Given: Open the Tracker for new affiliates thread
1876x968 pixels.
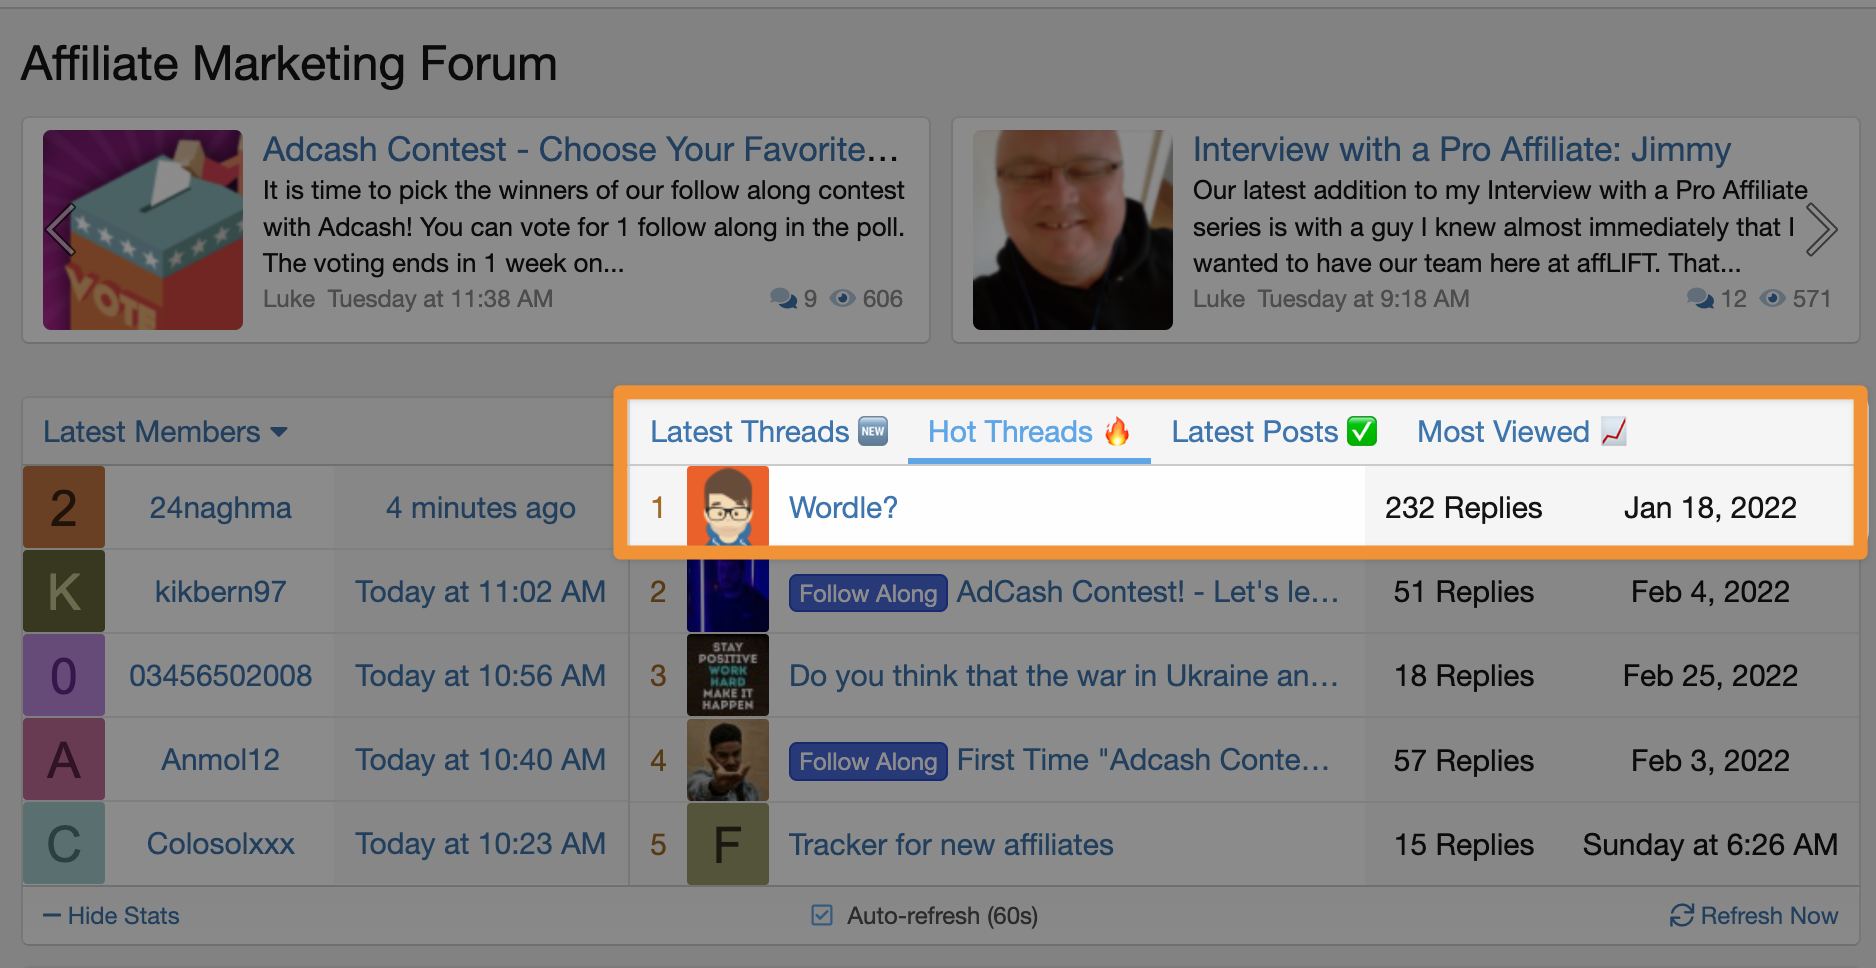Looking at the screenshot, I should tap(951, 845).
